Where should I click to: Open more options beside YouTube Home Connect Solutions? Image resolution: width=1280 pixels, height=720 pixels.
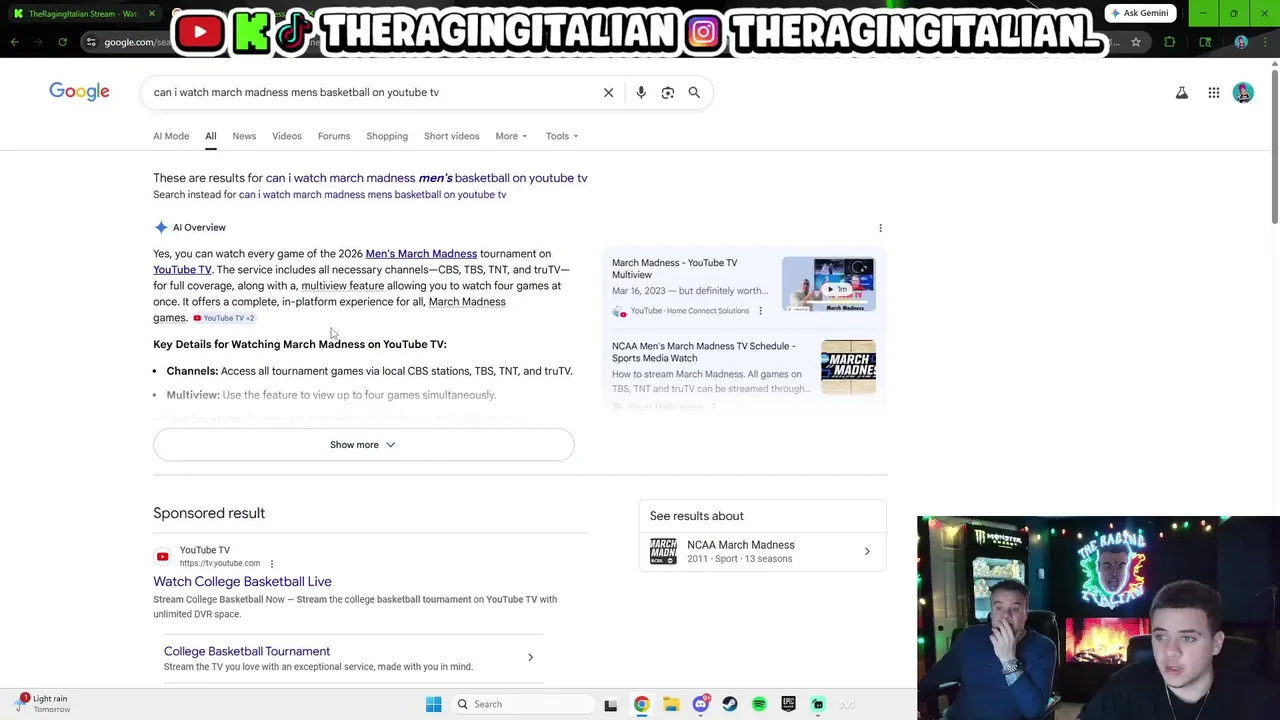760,311
